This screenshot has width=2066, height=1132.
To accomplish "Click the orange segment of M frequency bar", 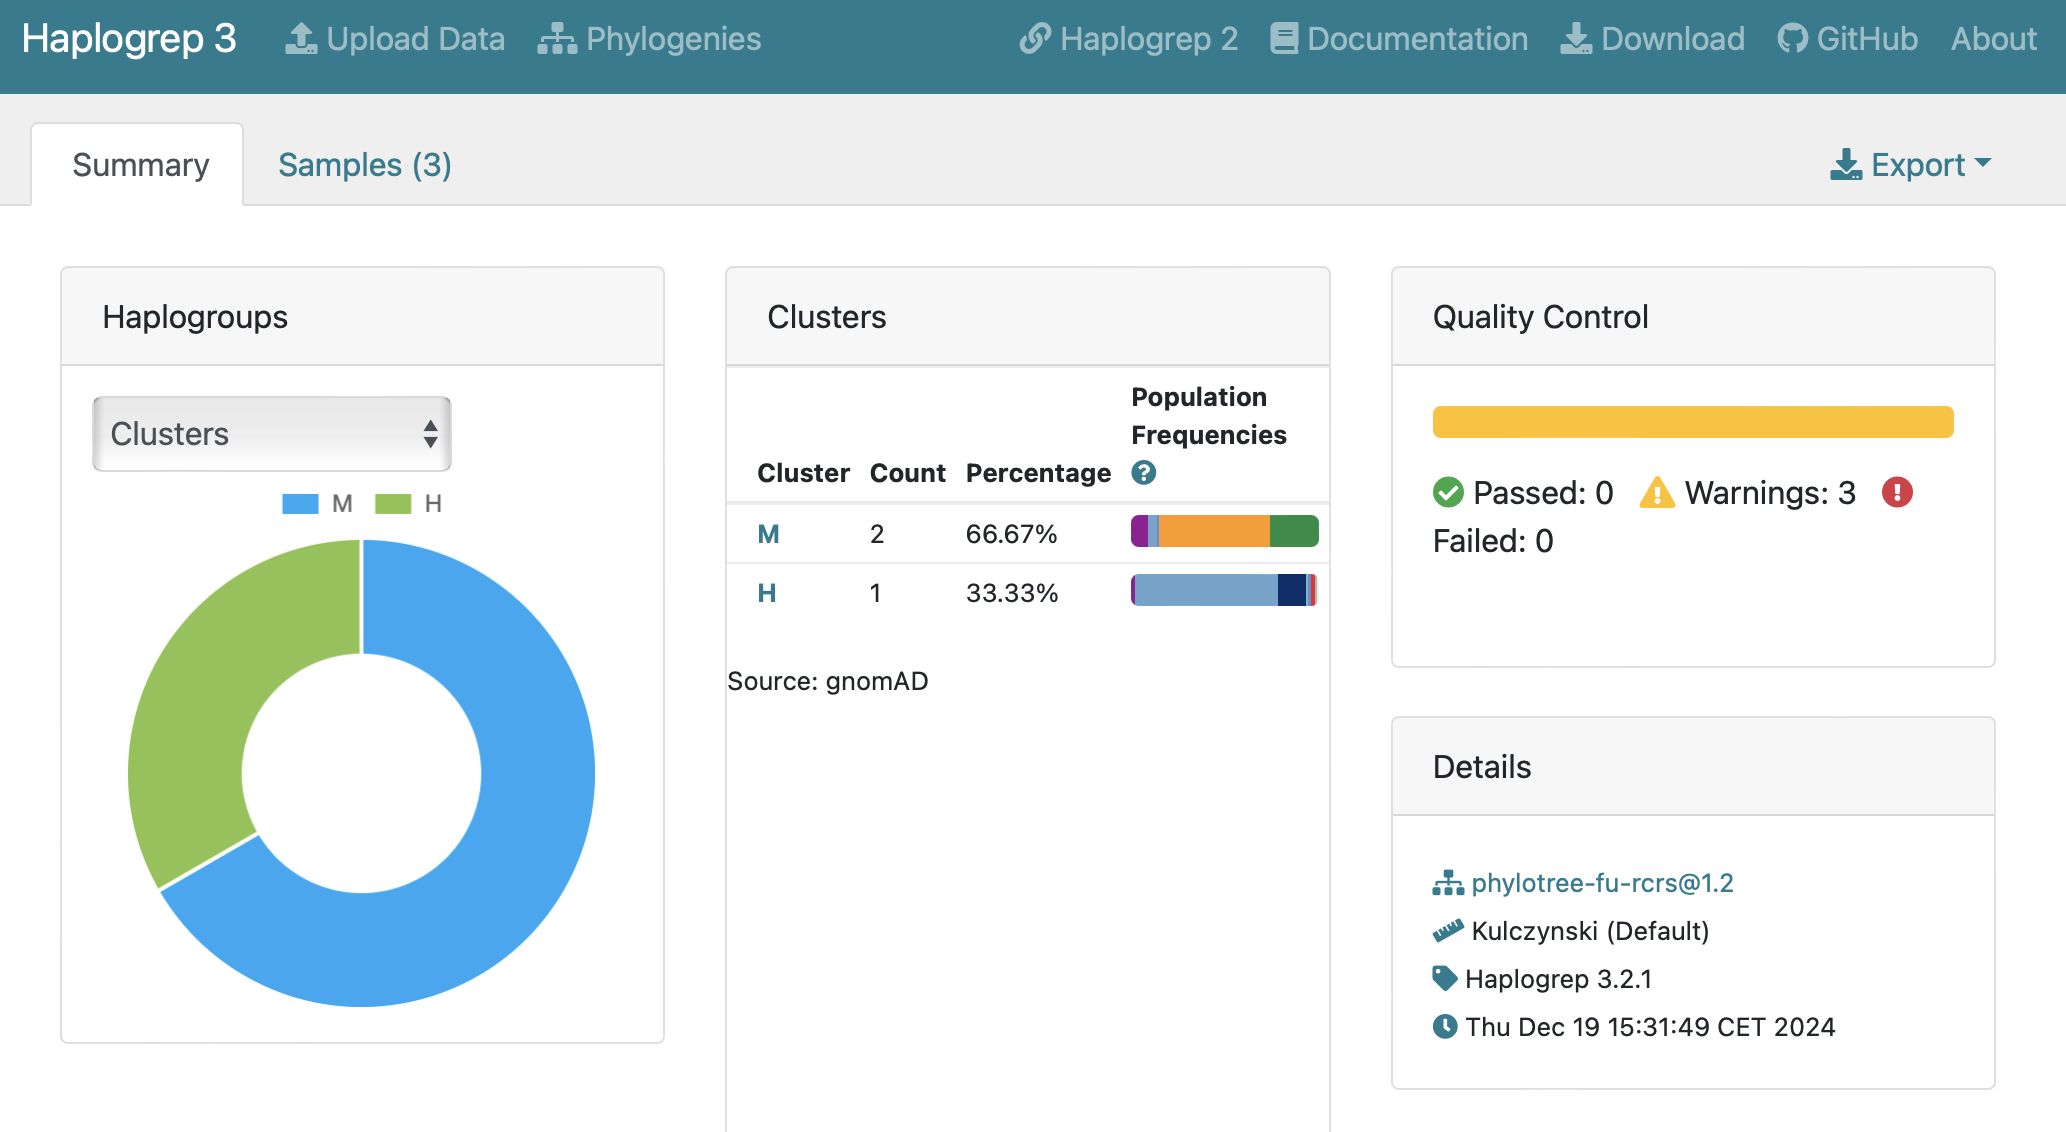I will coord(1213,531).
